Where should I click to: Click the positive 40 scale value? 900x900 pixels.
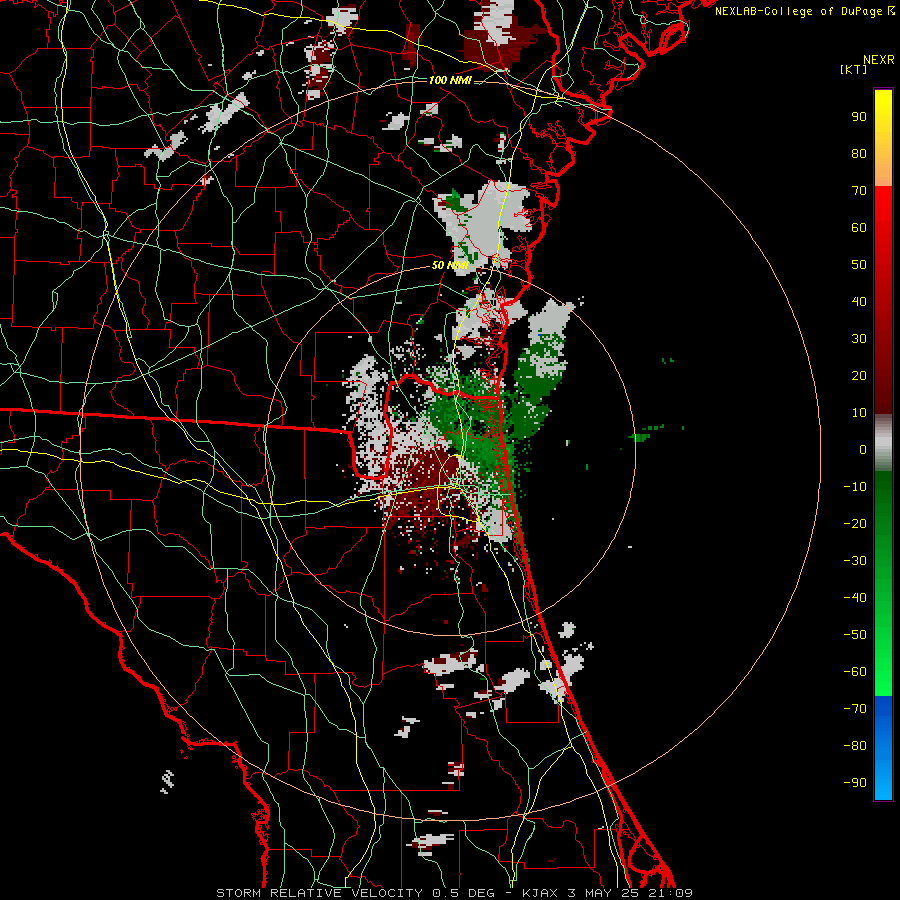pos(859,301)
